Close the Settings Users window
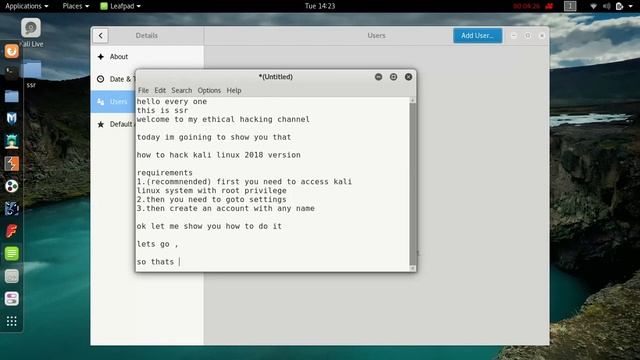The height and width of the screenshot is (360, 640). click(x=542, y=36)
